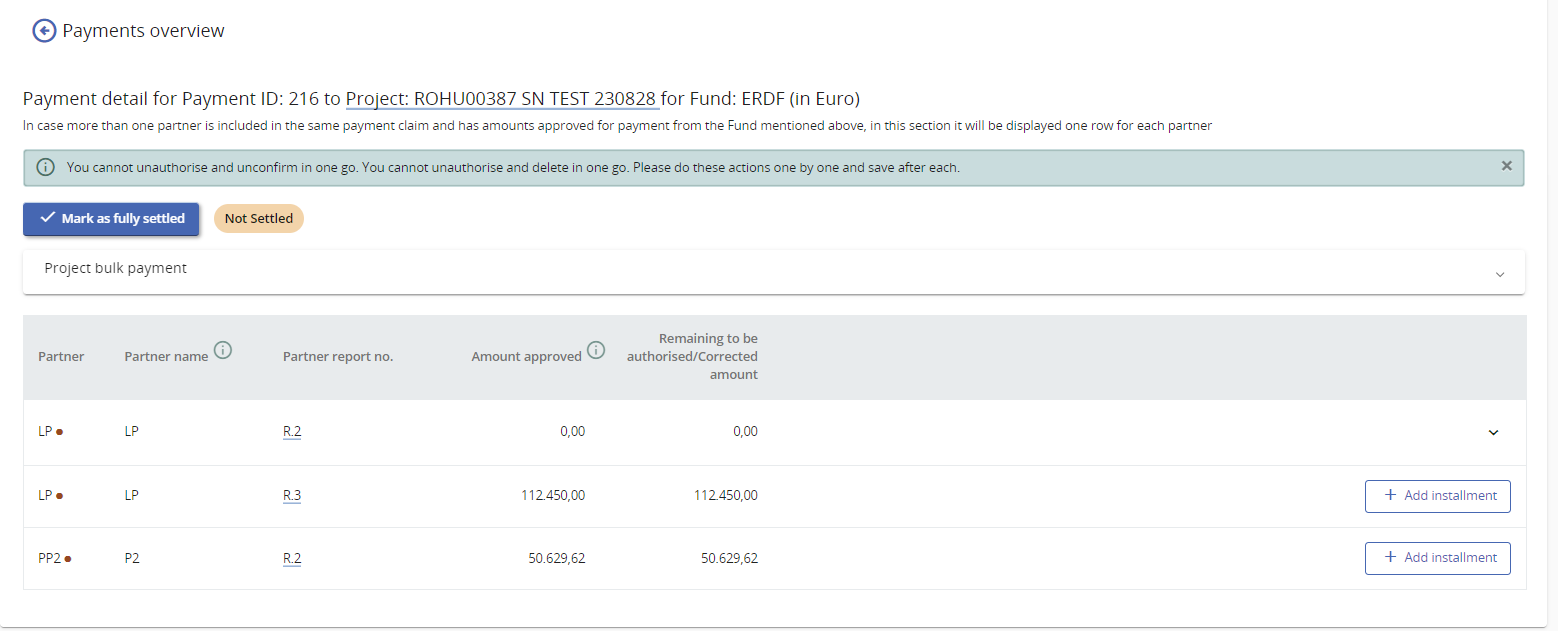Screen dimensions: 1558x631
Task: Click the 112.450,00 approved amount cell
Action: [x=553, y=496]
